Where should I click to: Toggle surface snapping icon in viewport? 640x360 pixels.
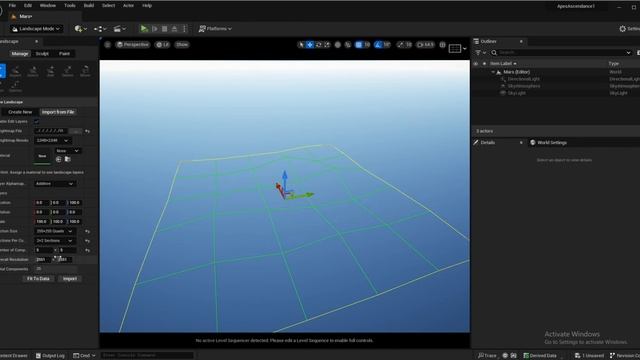pyautogui.click(x=348, y=44)
